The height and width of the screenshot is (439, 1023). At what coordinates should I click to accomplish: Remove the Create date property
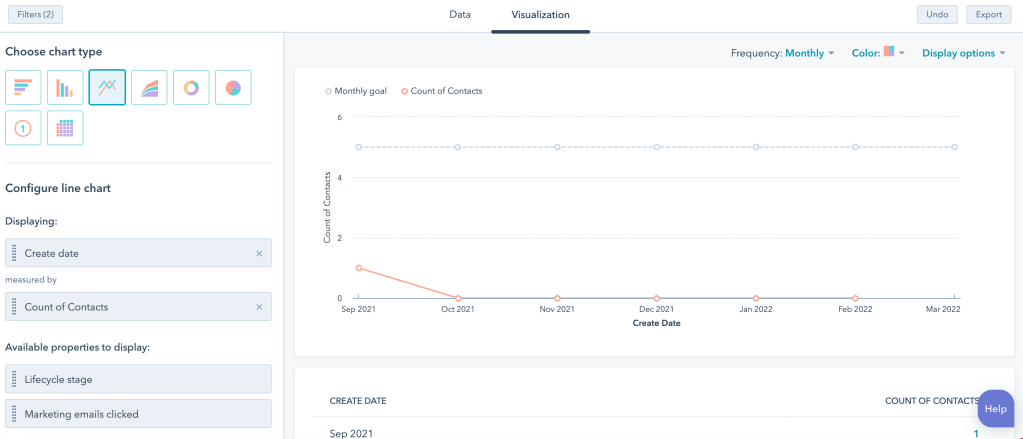259,254
